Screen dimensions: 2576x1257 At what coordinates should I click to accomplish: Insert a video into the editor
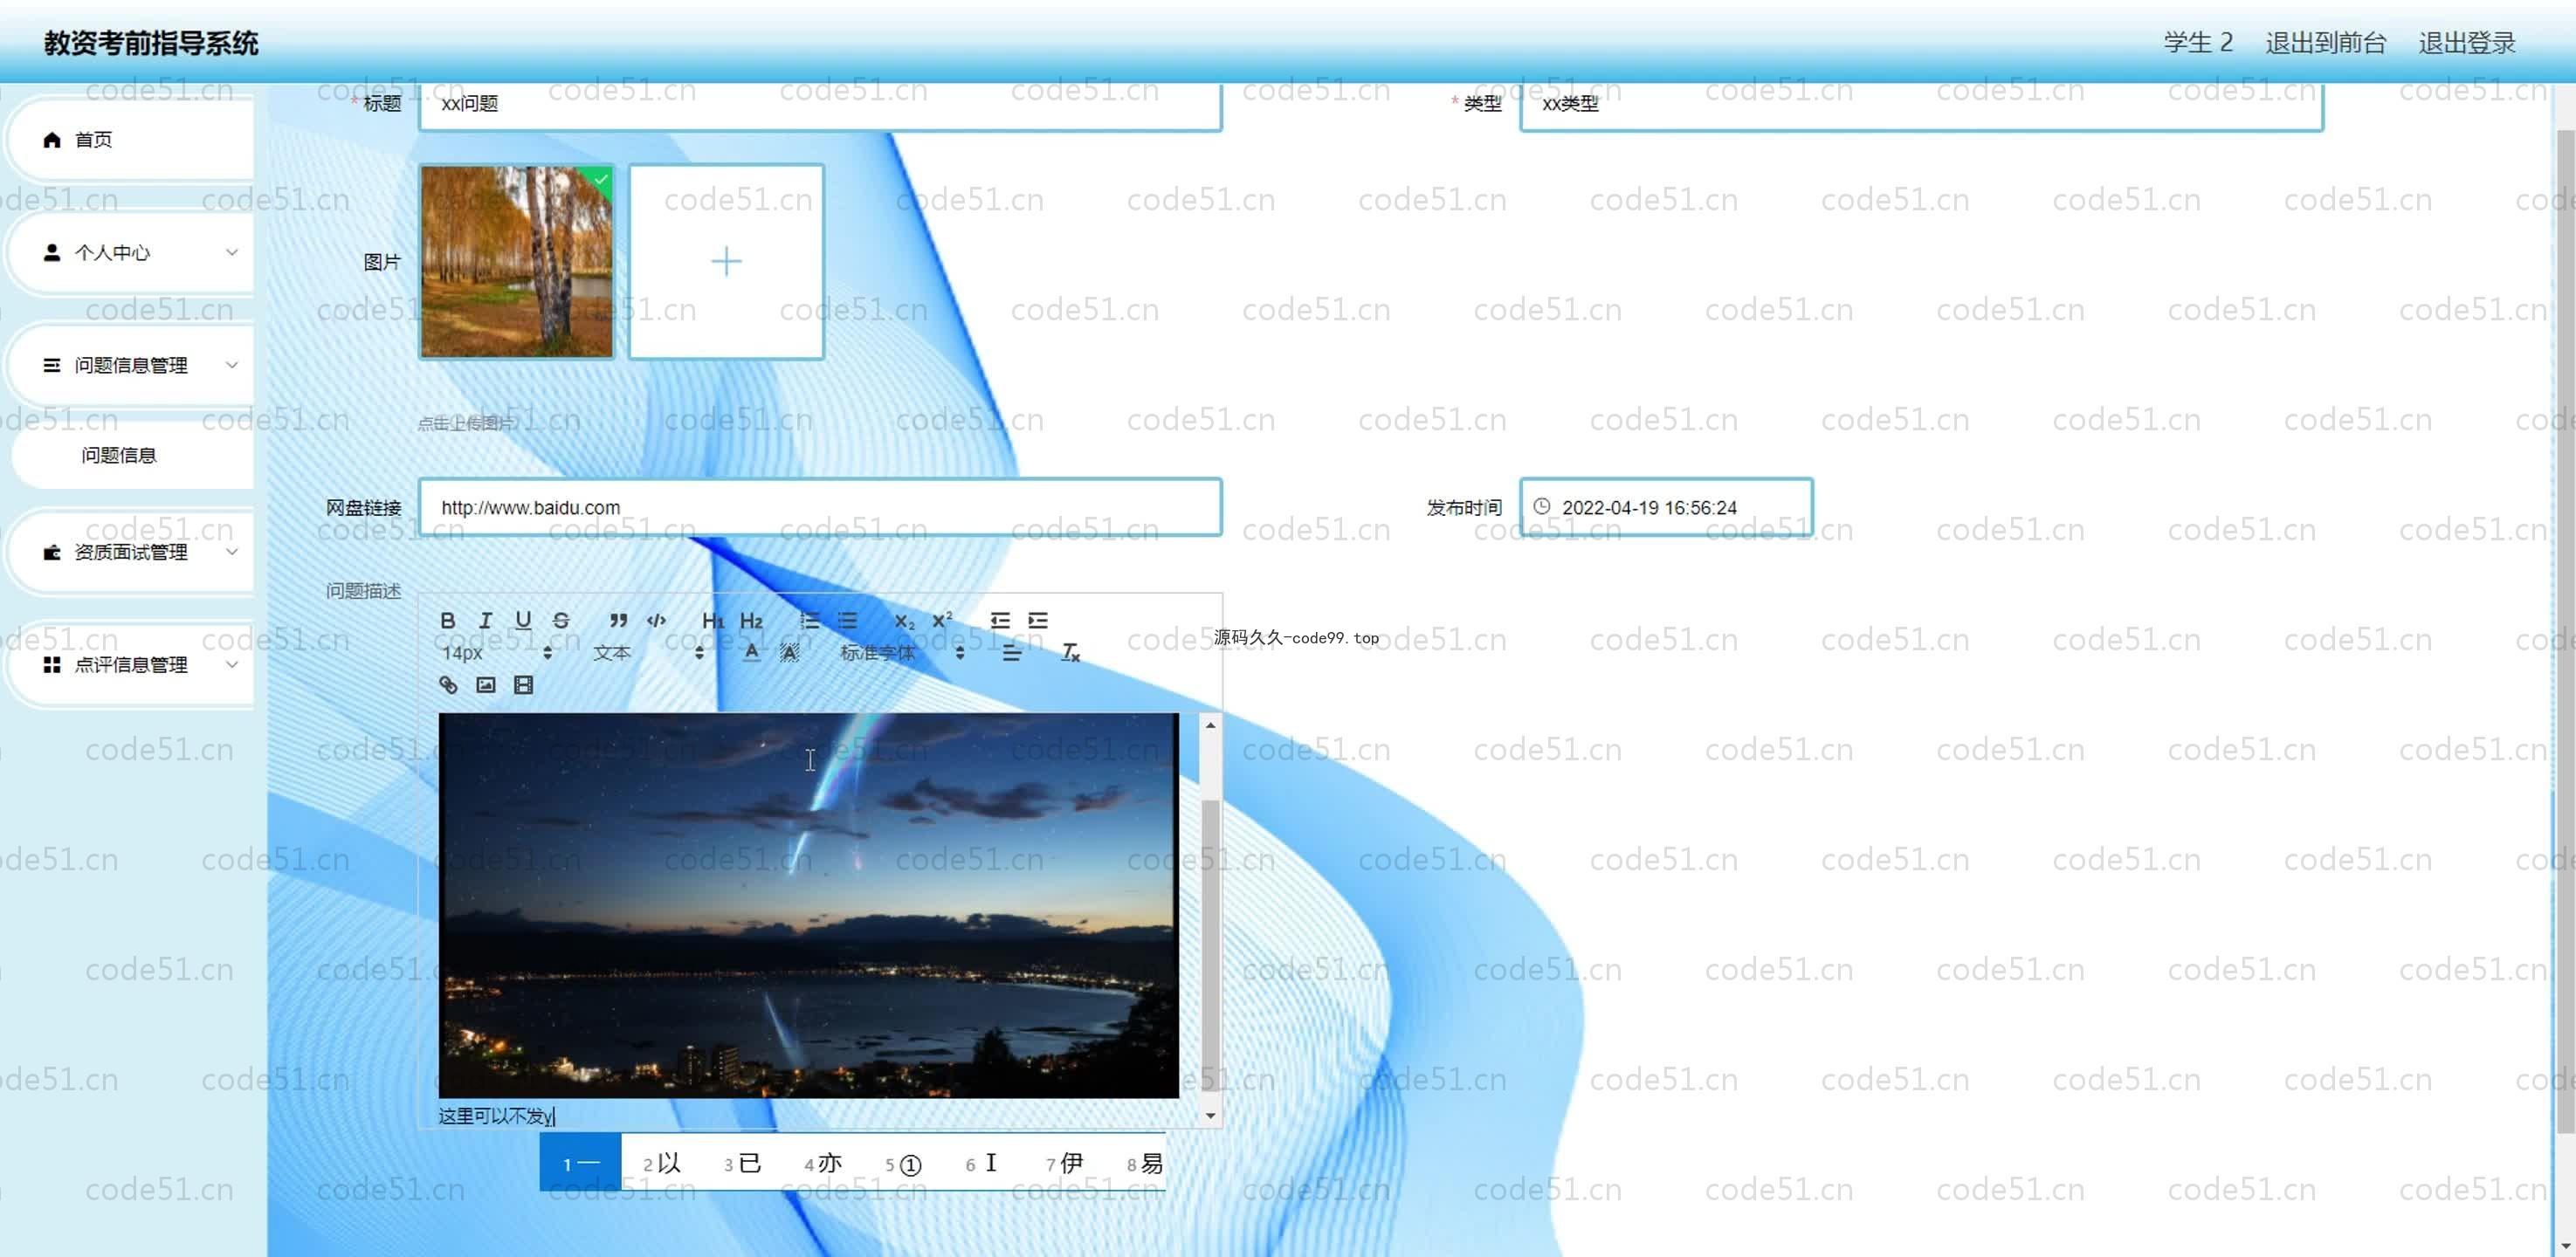523,684
